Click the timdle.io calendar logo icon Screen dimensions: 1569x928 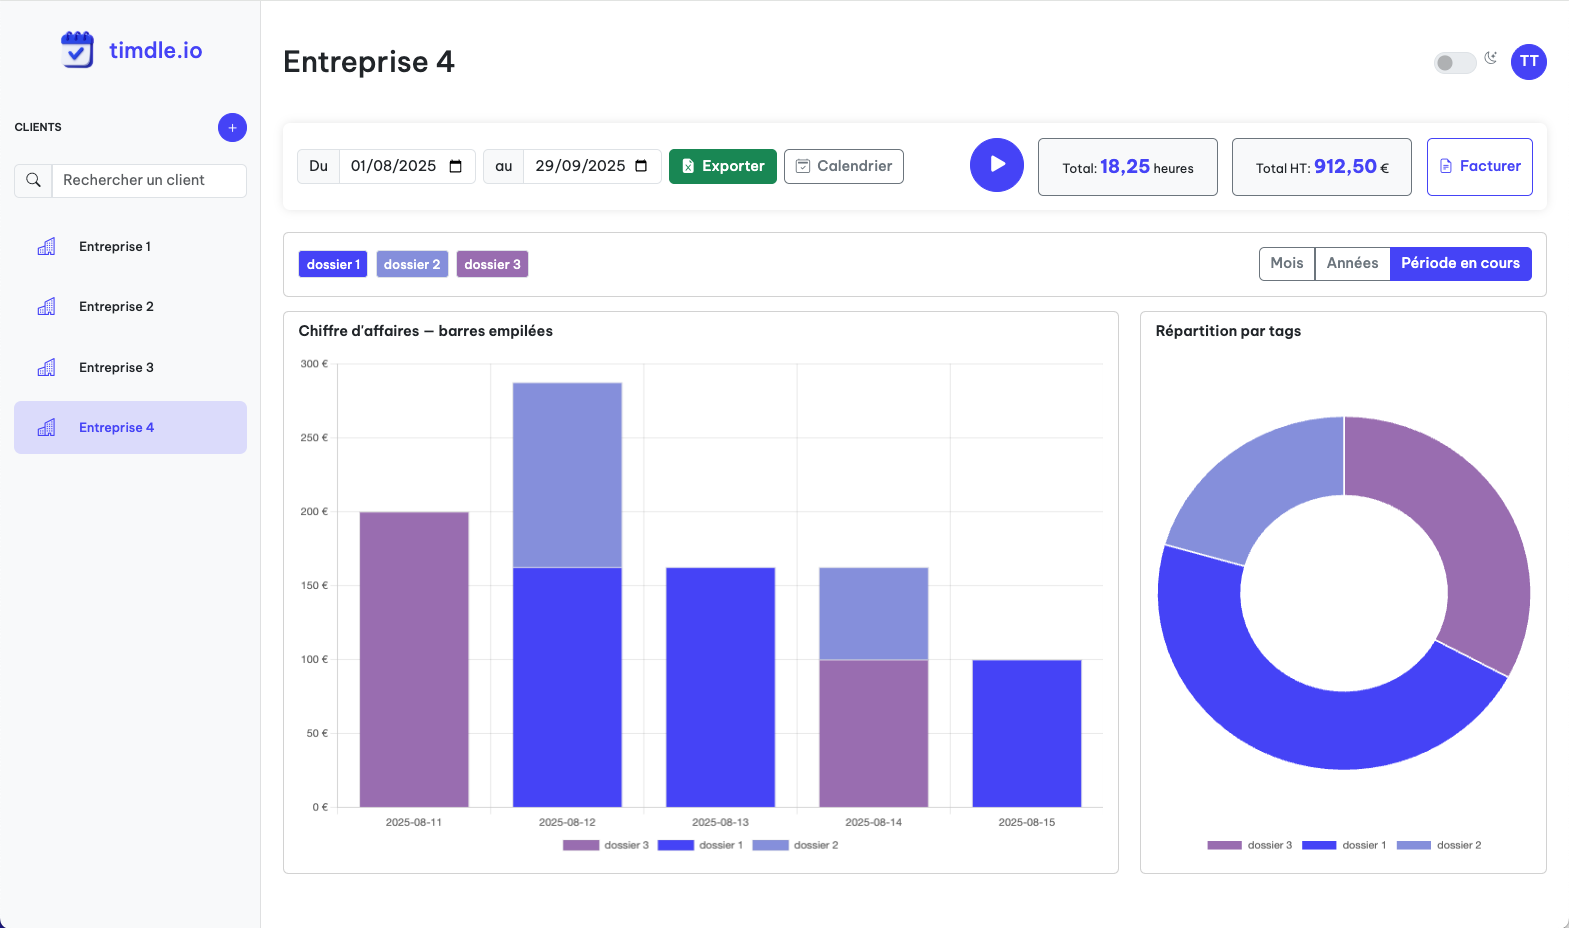pyautogui.click(x=77, y=50)
